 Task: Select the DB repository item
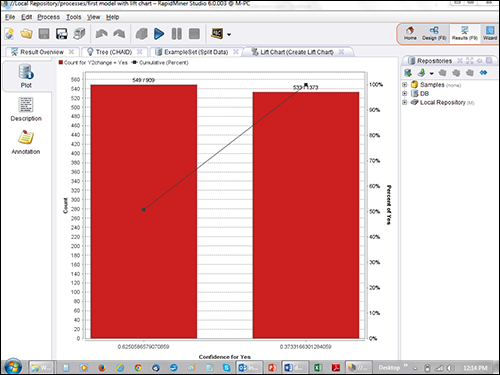420,94
